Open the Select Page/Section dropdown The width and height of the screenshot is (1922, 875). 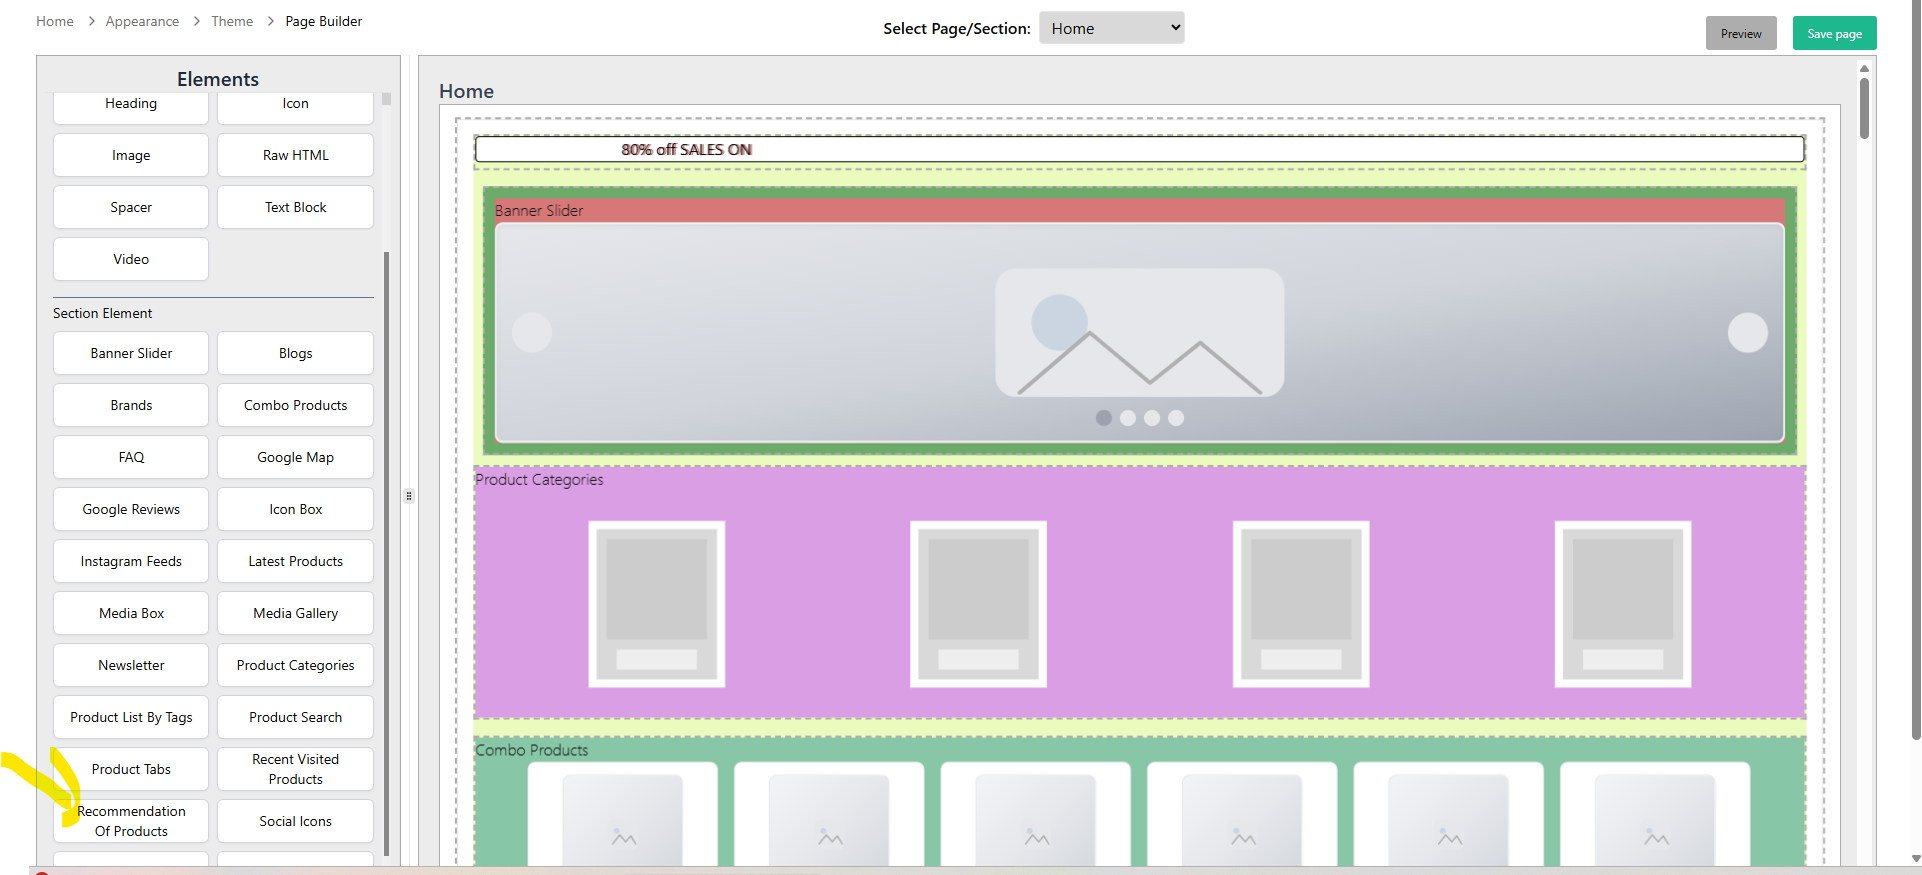(x=1112, y=28)
